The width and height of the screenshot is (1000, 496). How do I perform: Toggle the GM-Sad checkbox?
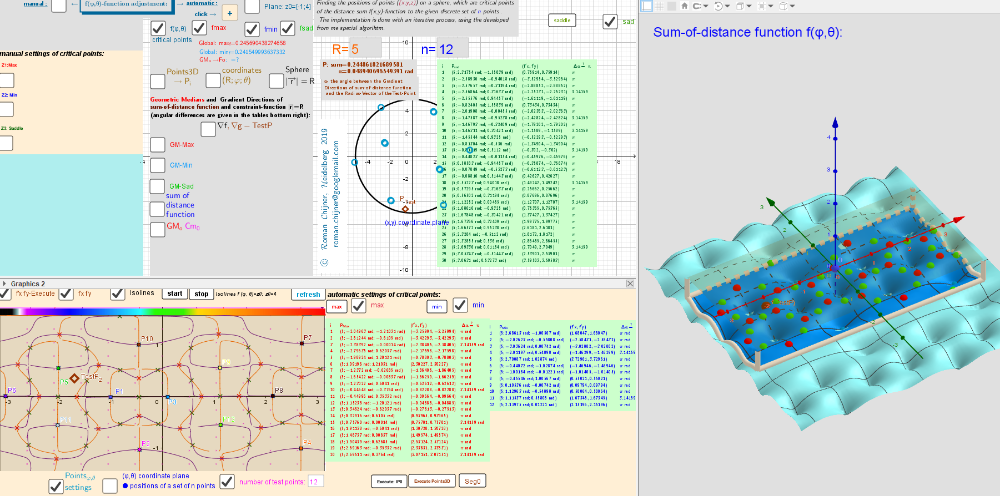click(158, 186)
